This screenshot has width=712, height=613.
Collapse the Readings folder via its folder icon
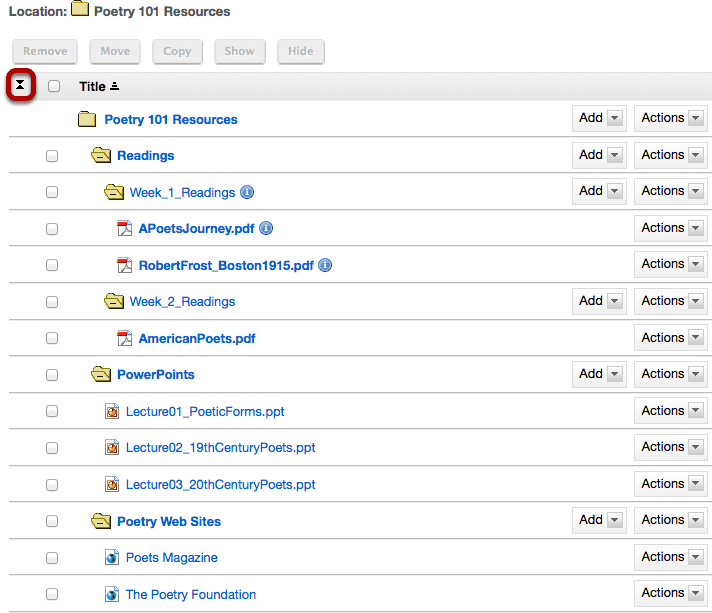pyautogui.click(x=101, y=155)
